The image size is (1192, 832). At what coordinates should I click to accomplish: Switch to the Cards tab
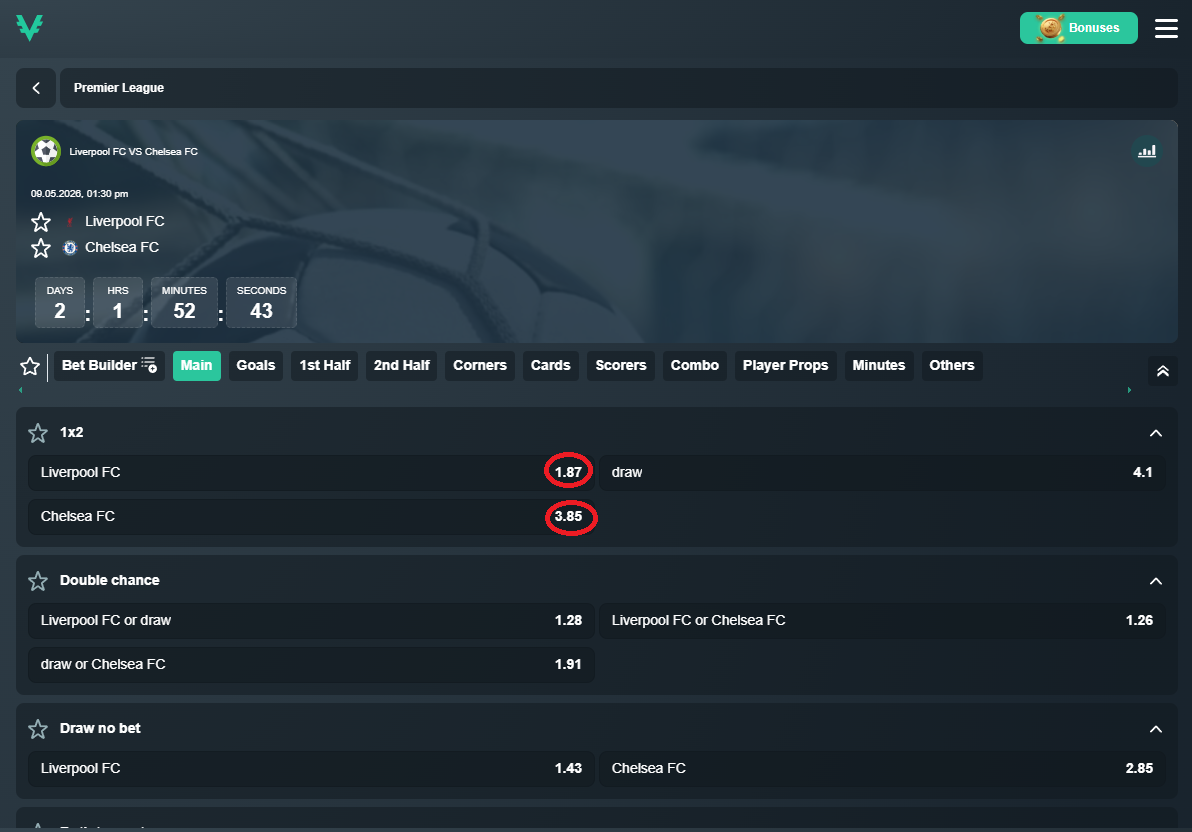550,366
